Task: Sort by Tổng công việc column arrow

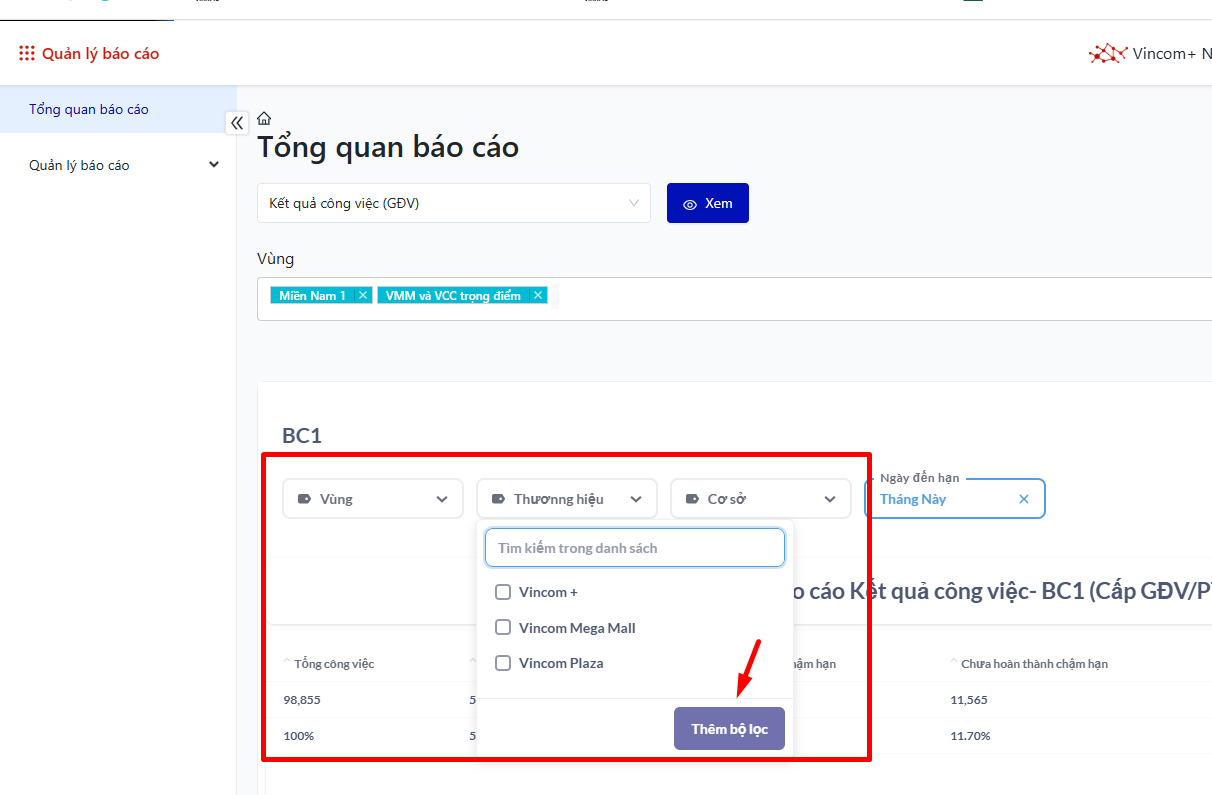Action: 288,662
